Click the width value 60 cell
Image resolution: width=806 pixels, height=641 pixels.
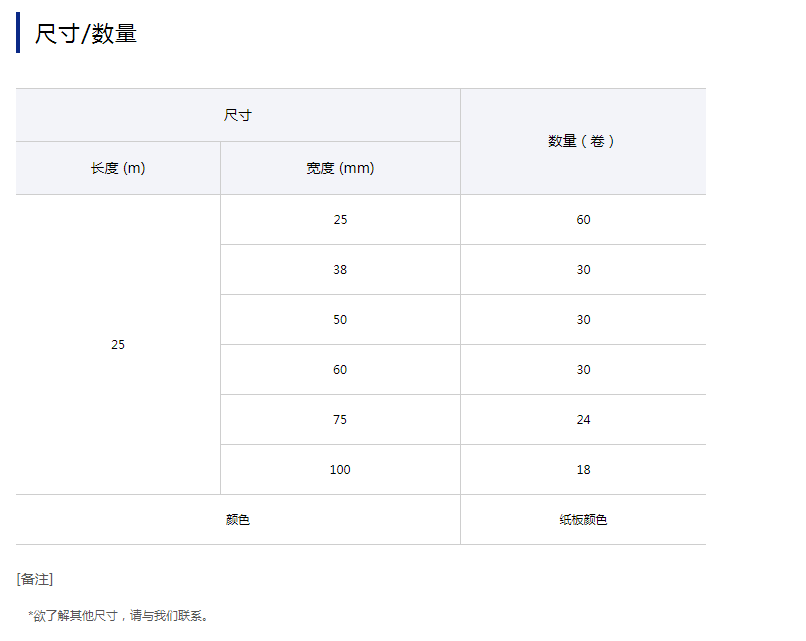click(x=340, y=369)
